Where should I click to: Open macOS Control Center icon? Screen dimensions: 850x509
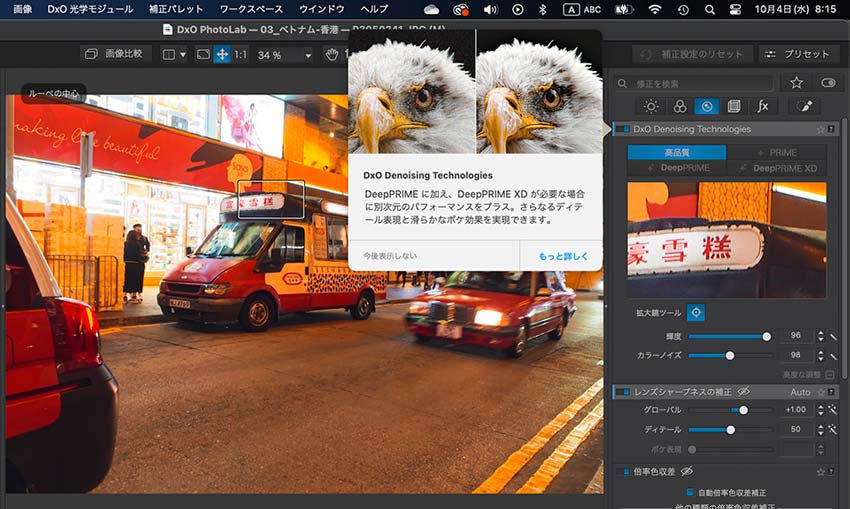(735, 9)
